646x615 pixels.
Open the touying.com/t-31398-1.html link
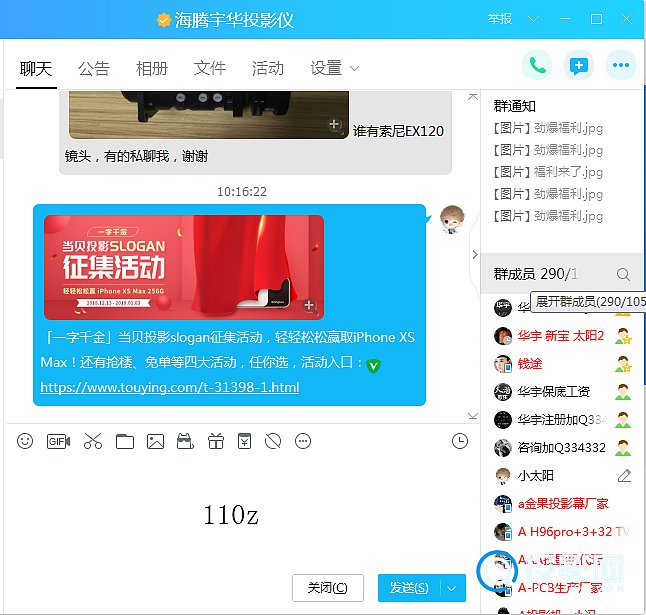pyautogui.click(x=170, y=387)
